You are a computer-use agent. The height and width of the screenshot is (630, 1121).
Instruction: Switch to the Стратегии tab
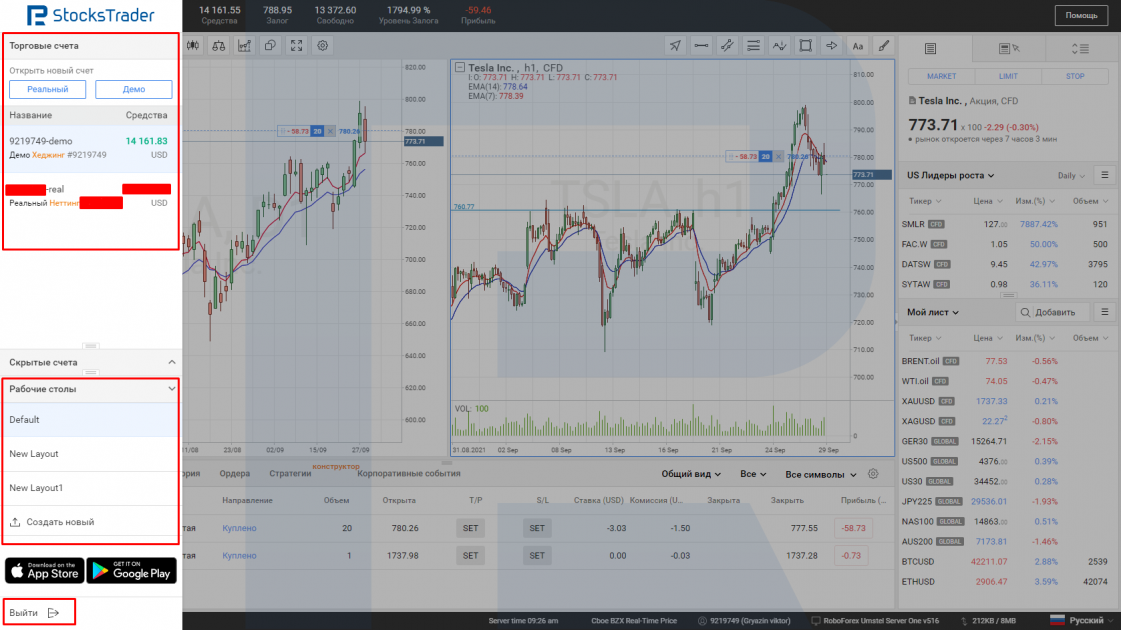290,473
